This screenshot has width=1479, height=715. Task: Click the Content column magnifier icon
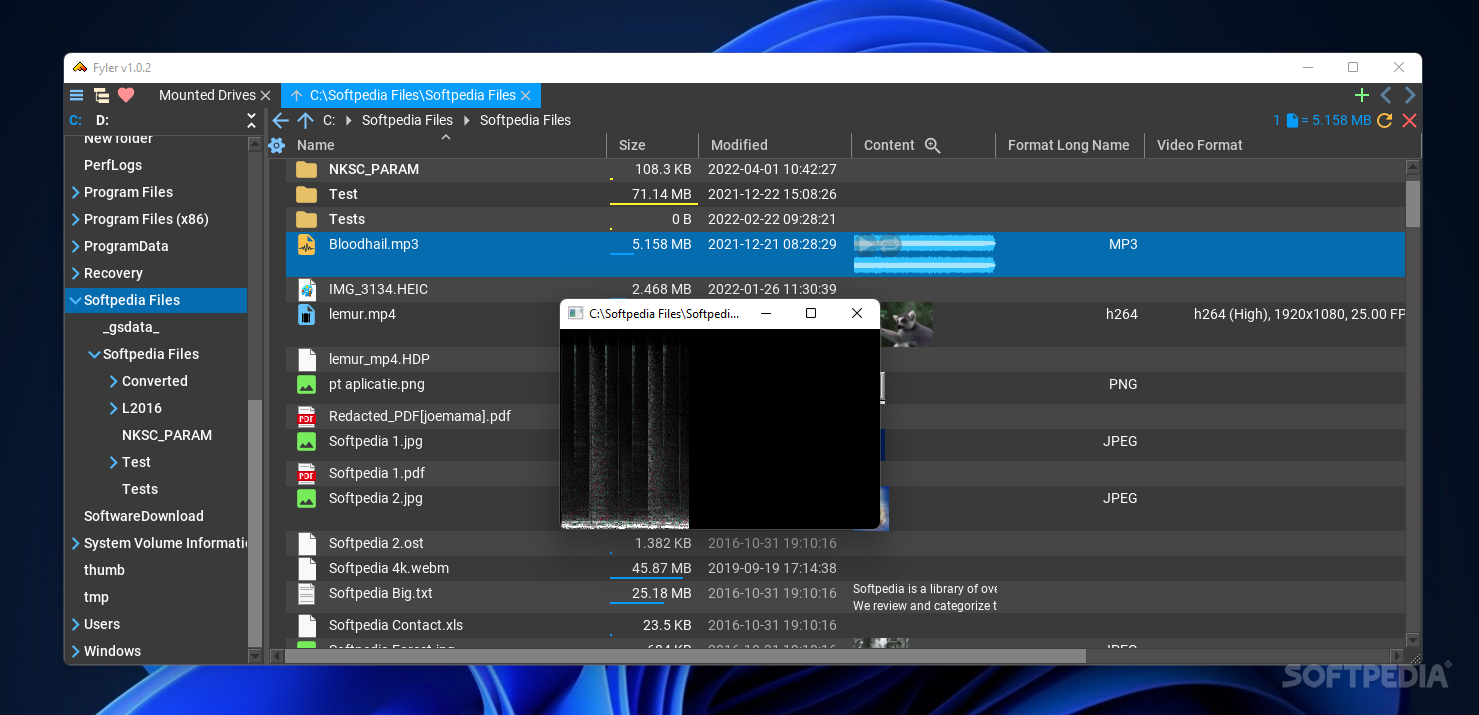(932, 145)
